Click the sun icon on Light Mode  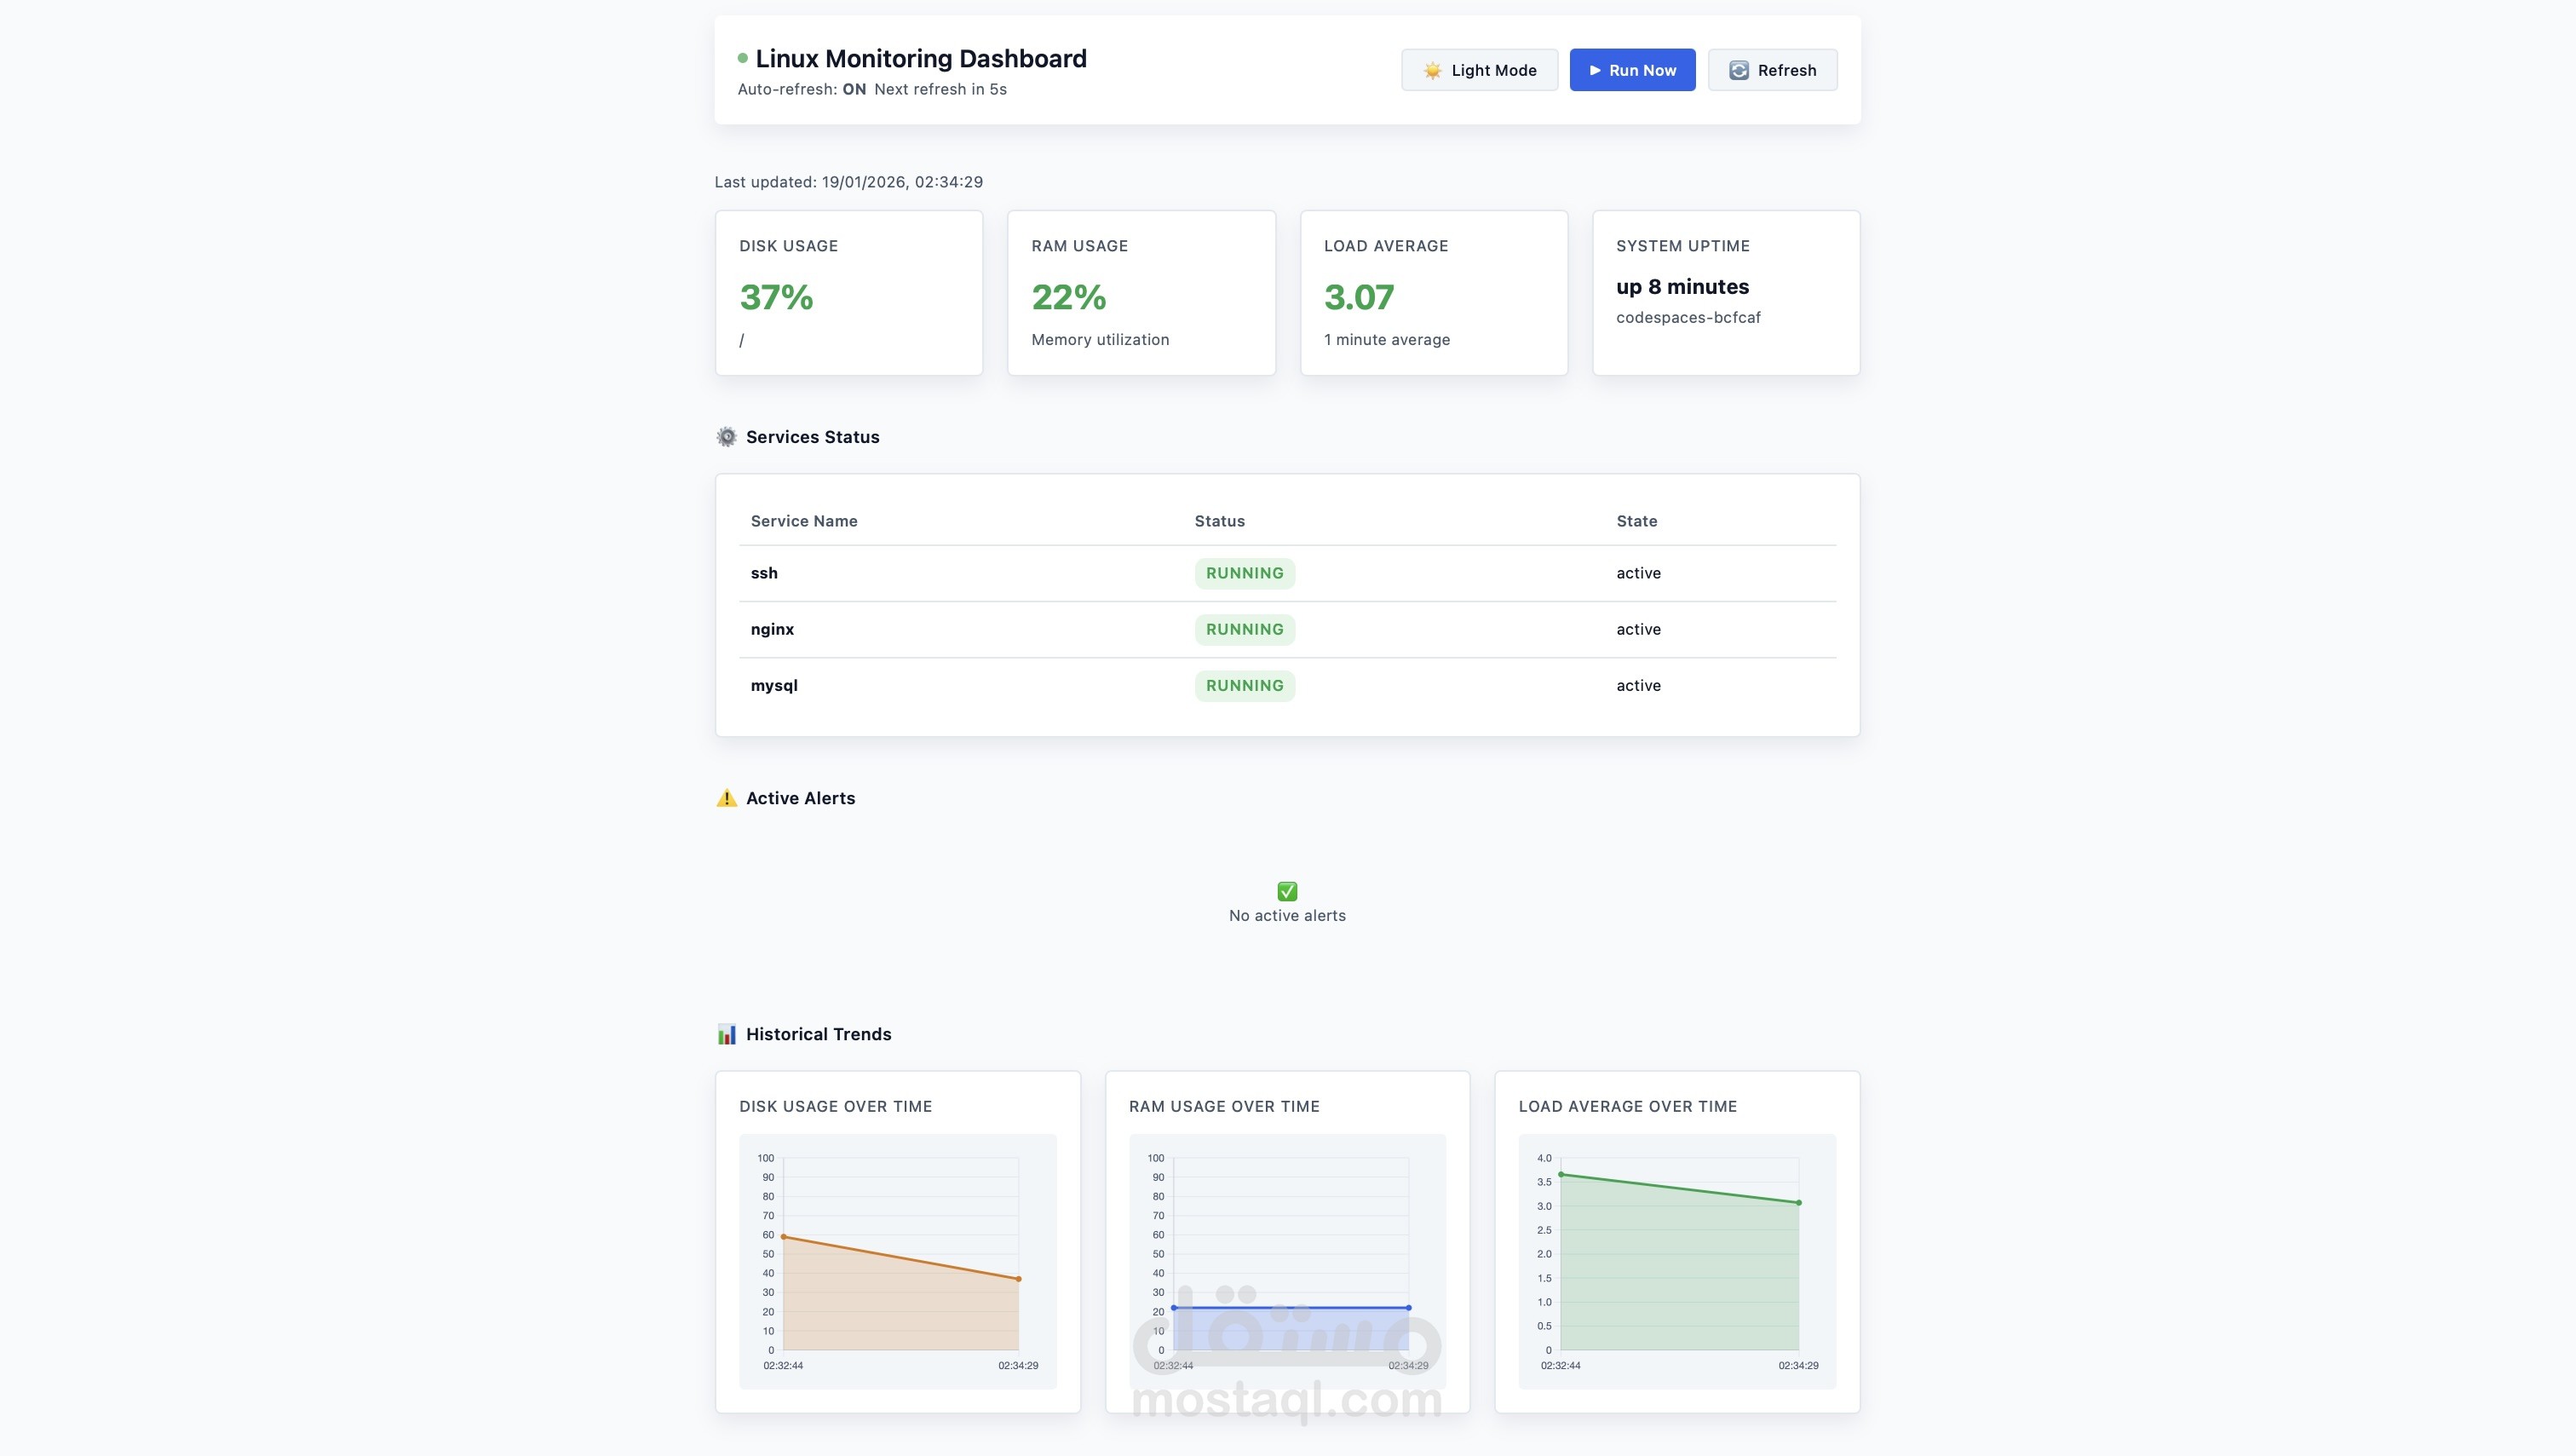[1432, 70]
